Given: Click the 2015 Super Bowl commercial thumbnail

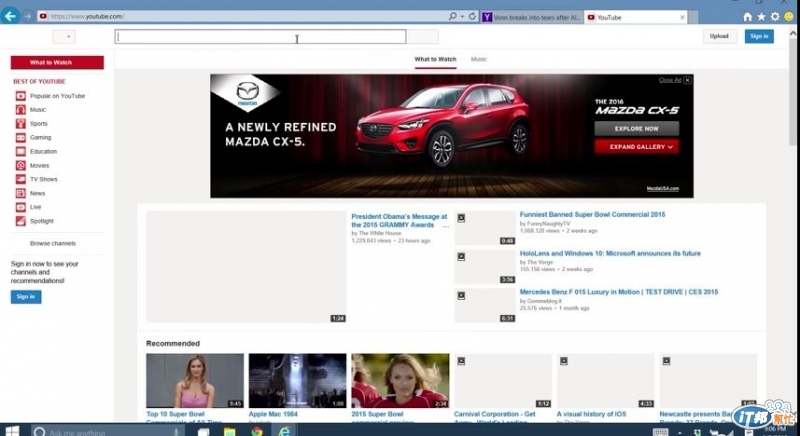Looking at the screenshot, I should point(401,380).
